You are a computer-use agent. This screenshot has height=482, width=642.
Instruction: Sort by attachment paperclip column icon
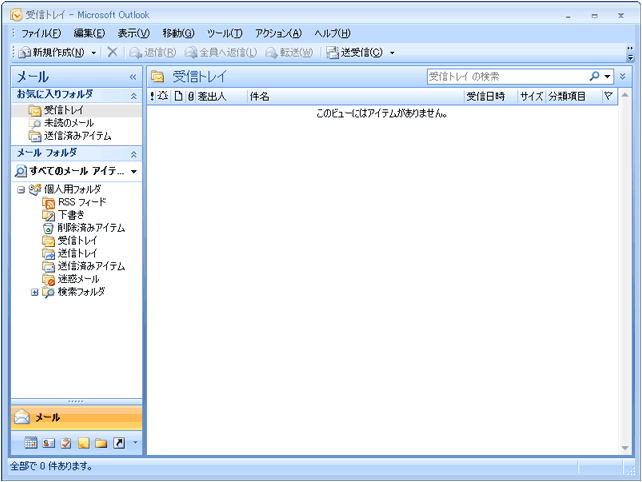(191, 97)
